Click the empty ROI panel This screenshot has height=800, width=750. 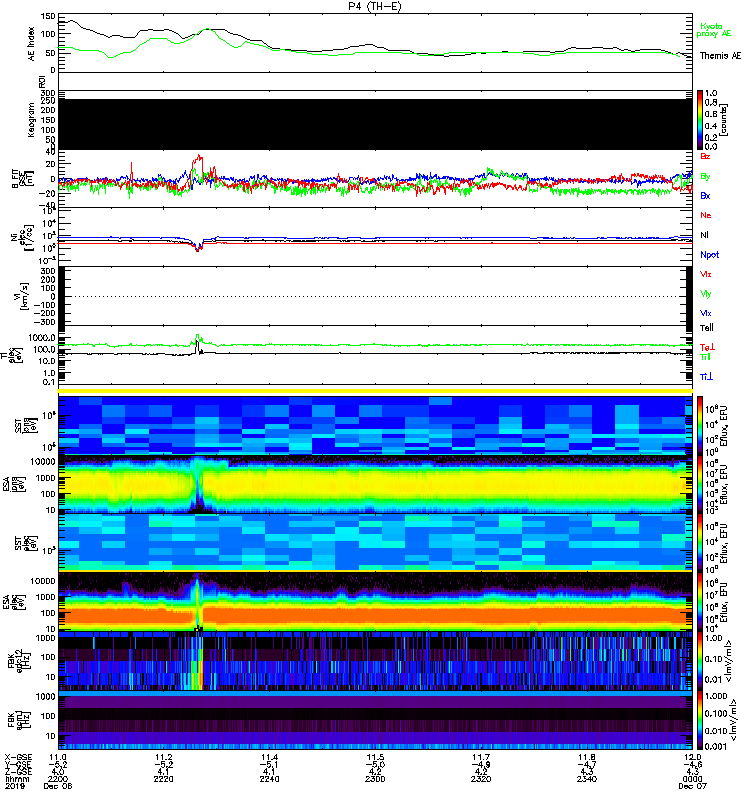pyautogui.click(x=375, y=81)
